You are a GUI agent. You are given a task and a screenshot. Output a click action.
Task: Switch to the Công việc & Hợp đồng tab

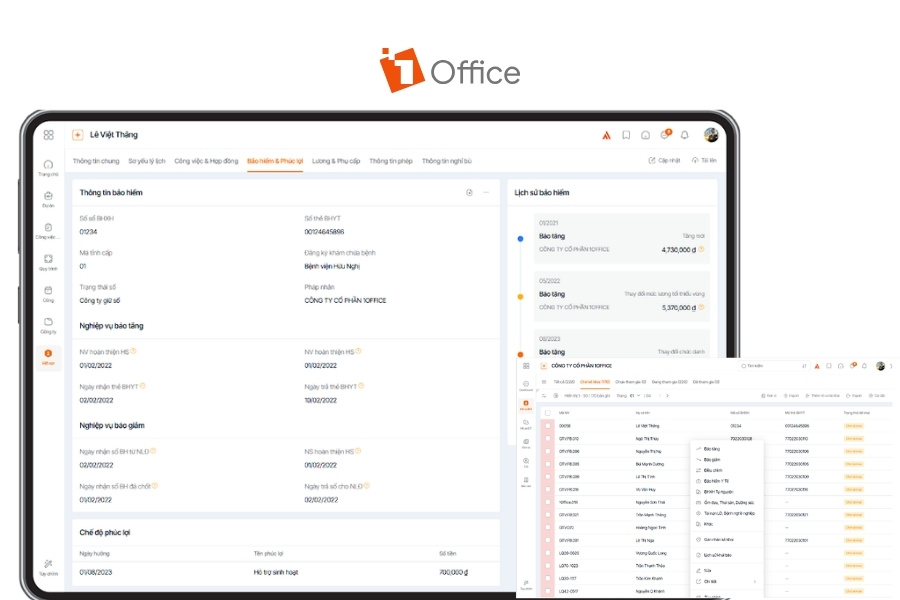206,161
